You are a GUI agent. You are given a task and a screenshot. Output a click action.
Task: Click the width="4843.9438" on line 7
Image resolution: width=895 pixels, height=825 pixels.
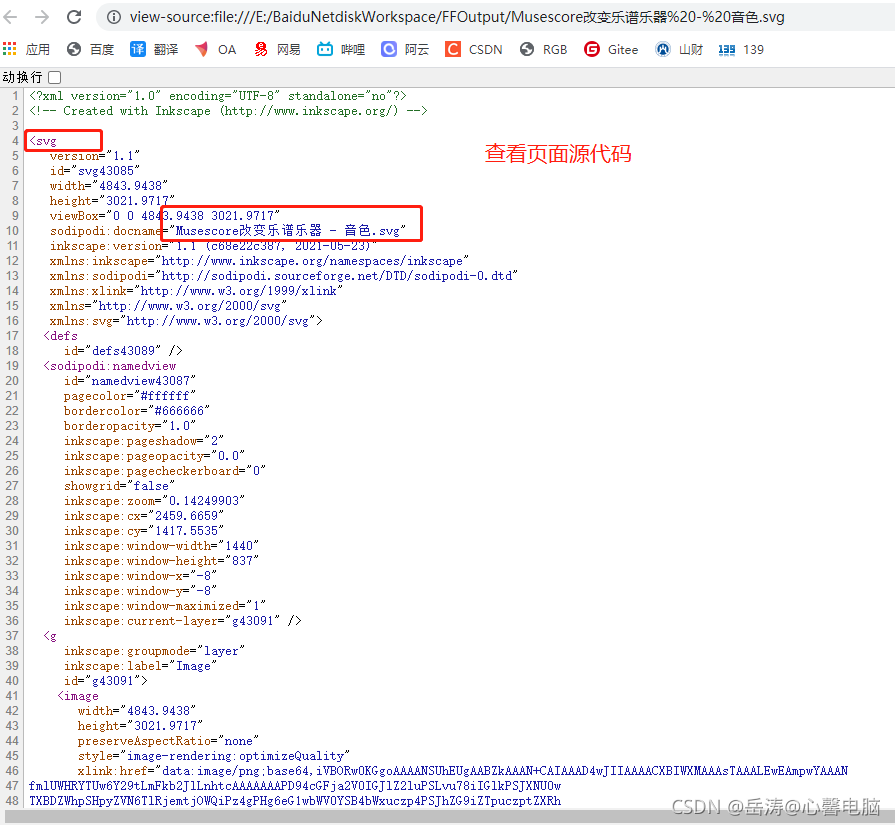[x=109, y=186]
